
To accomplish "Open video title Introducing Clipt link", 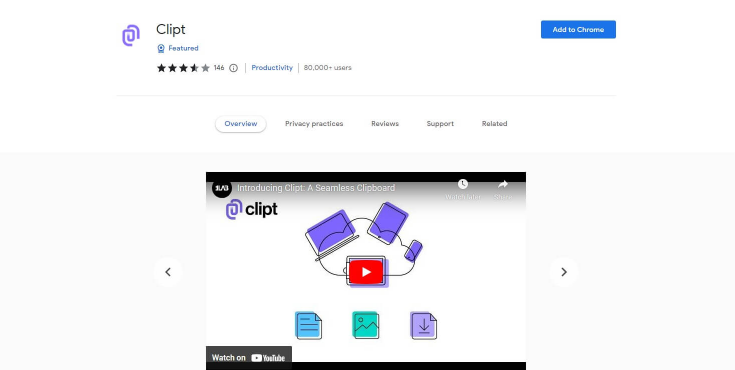I will click(316, 188).
